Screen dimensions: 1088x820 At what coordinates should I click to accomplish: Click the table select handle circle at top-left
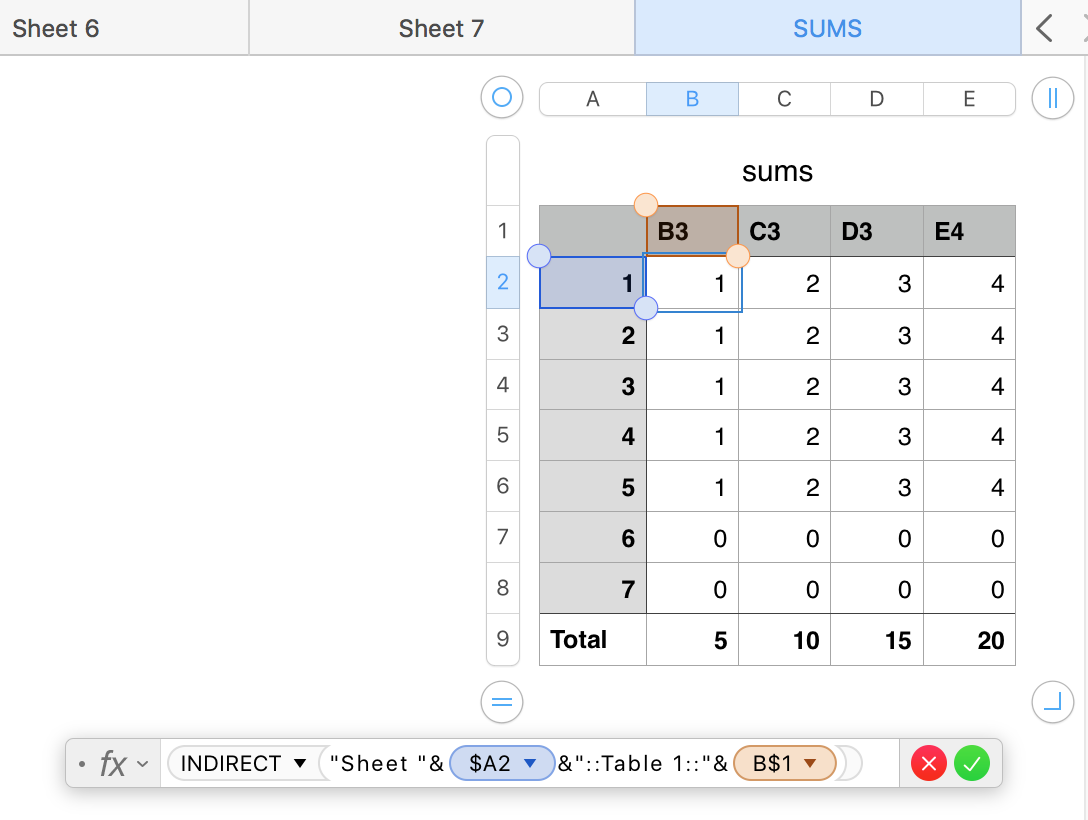click(x=502, y=98)
